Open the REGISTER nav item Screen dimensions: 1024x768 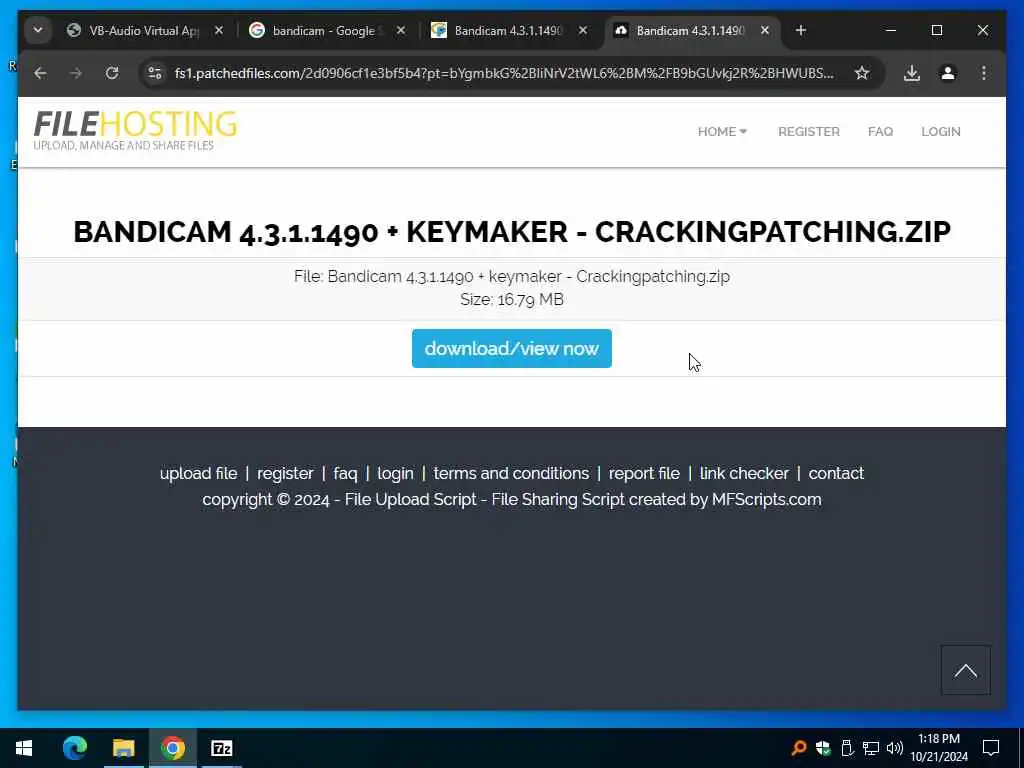pyautogui.click(x=808, y=132)
